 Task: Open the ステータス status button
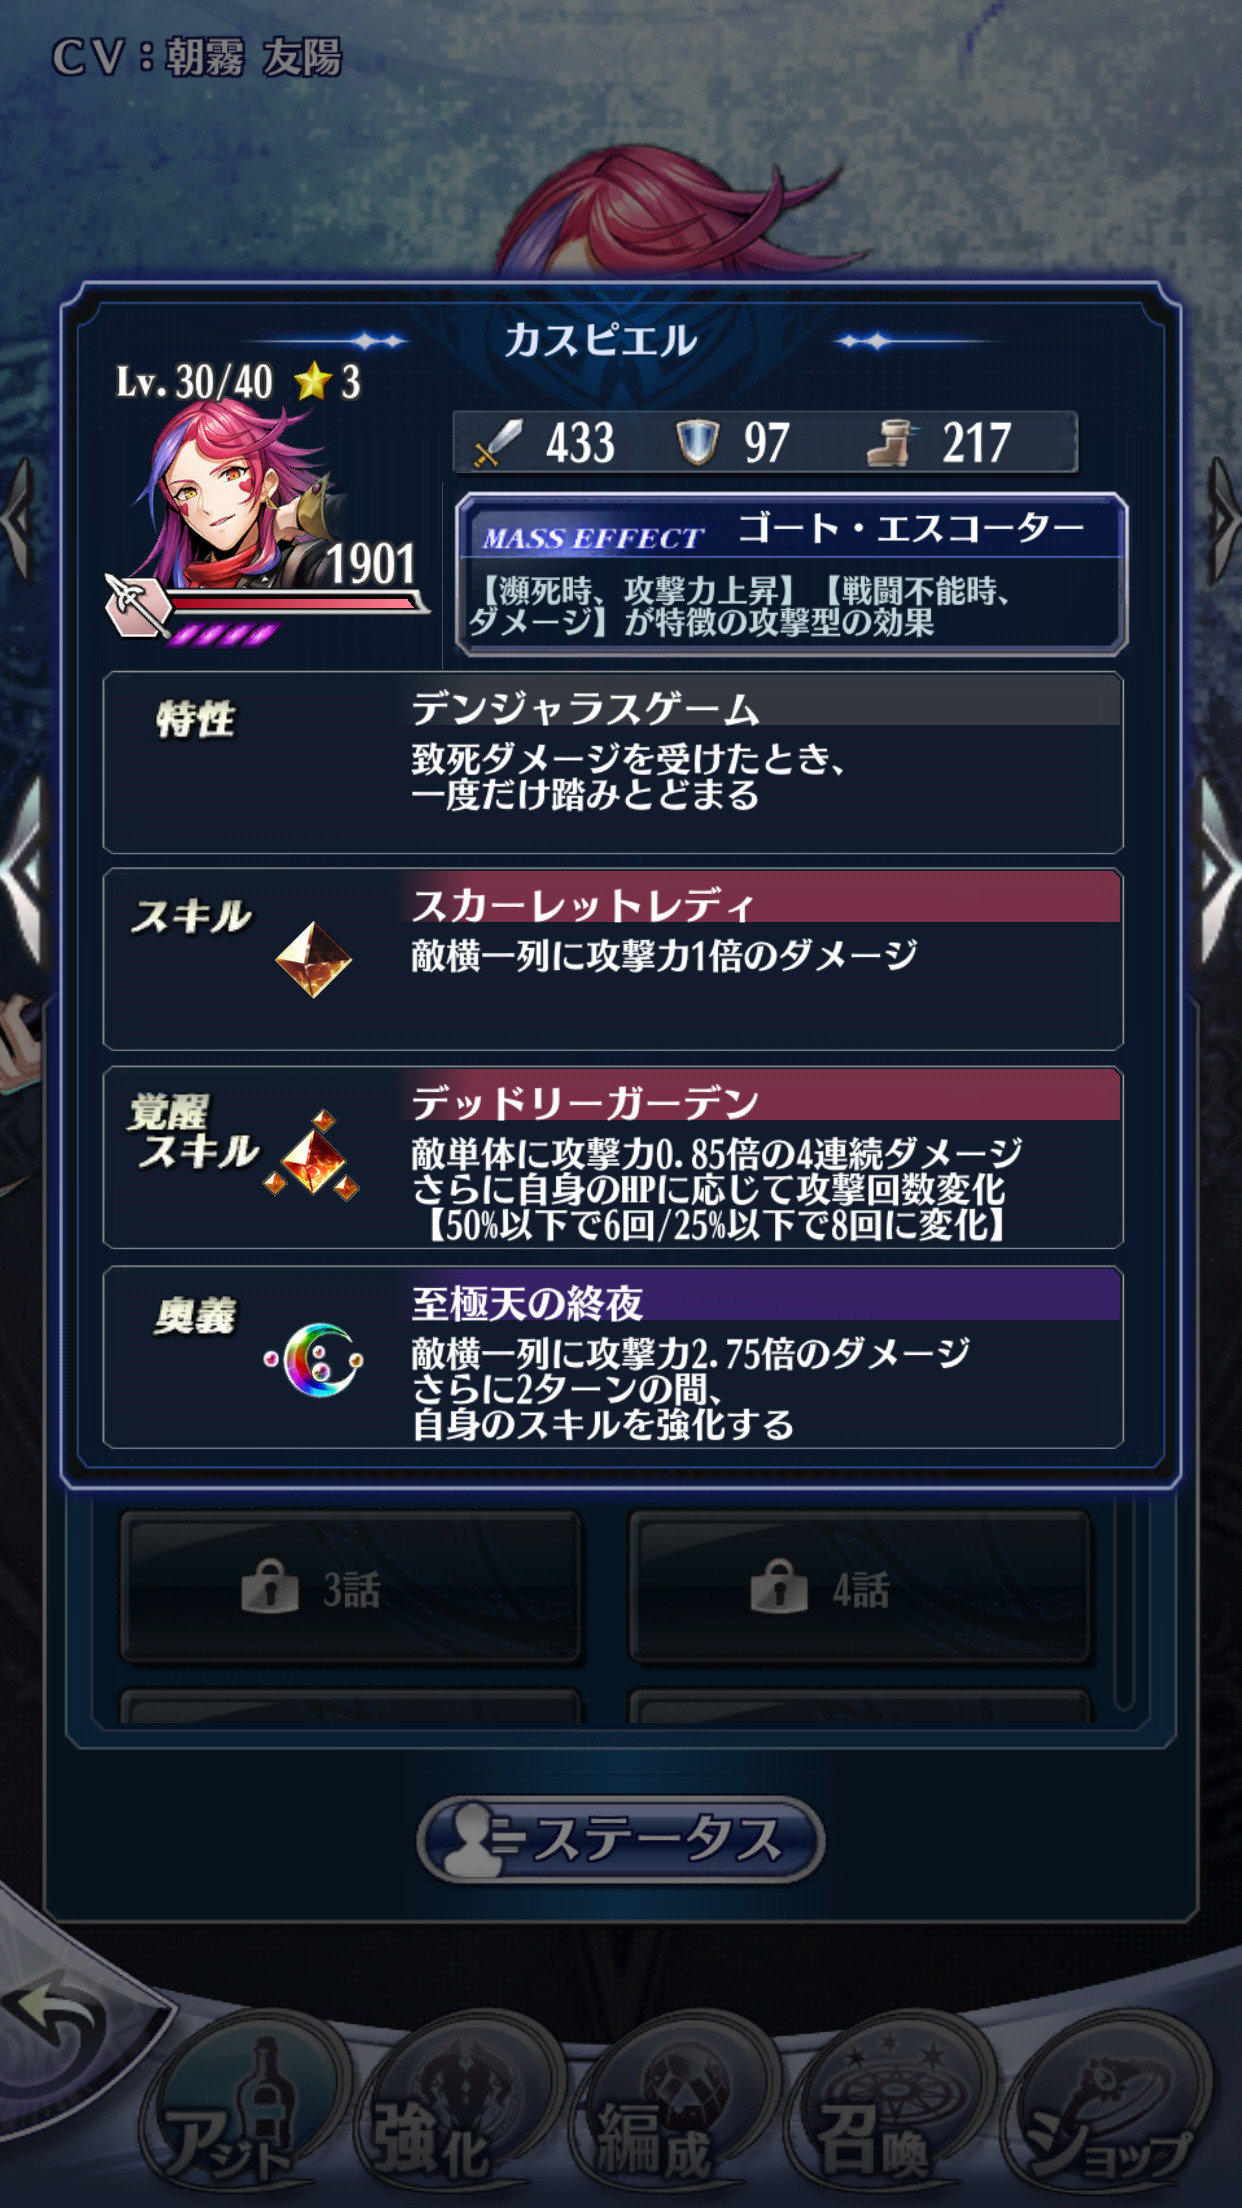[x=620, y=1840]
